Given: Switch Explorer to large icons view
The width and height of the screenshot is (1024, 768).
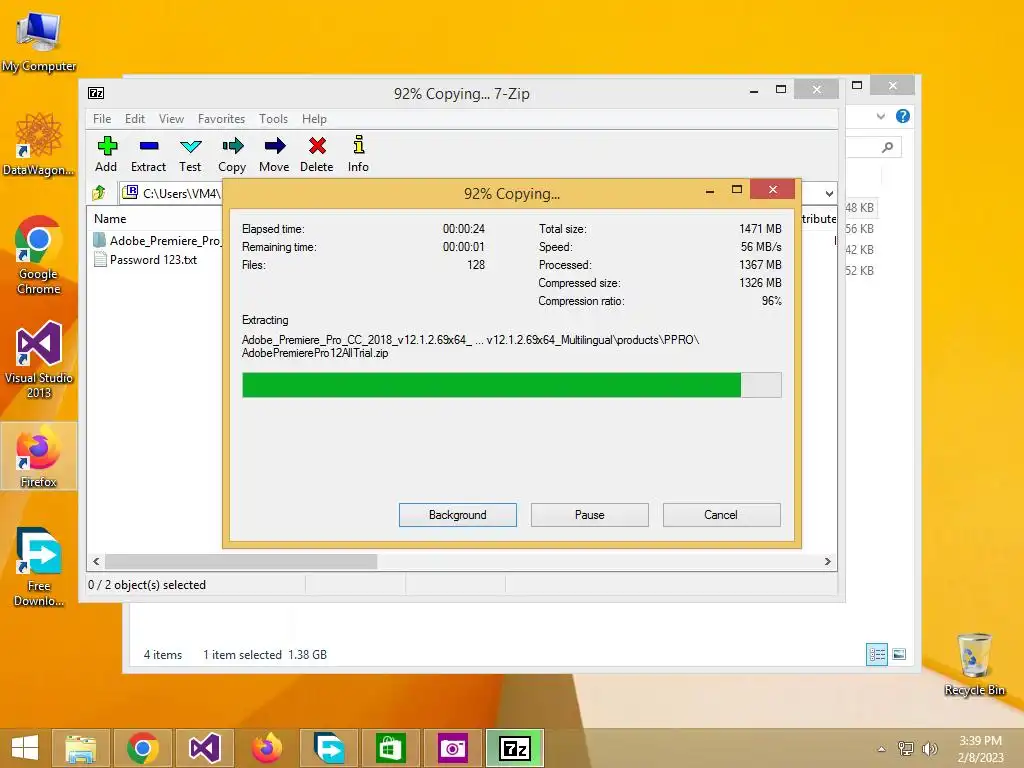Looking at the screenshot, I should pos(899,654).
